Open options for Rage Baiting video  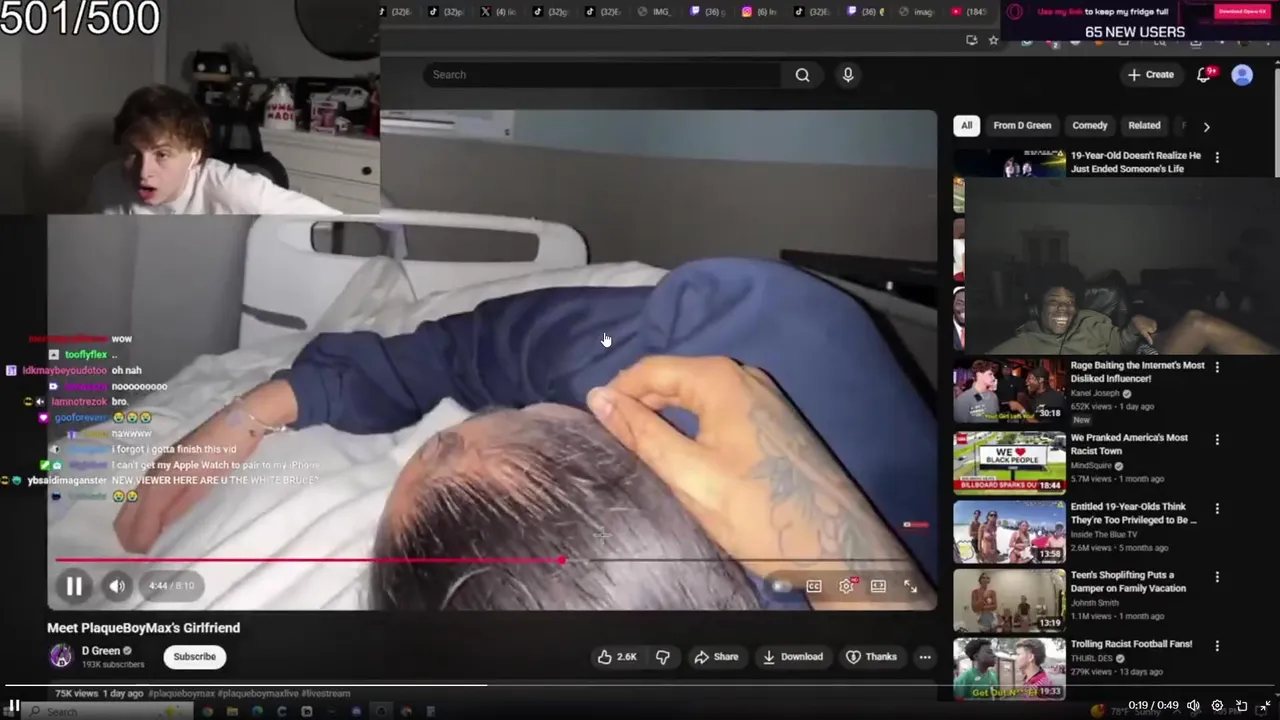coord(1217,368)
